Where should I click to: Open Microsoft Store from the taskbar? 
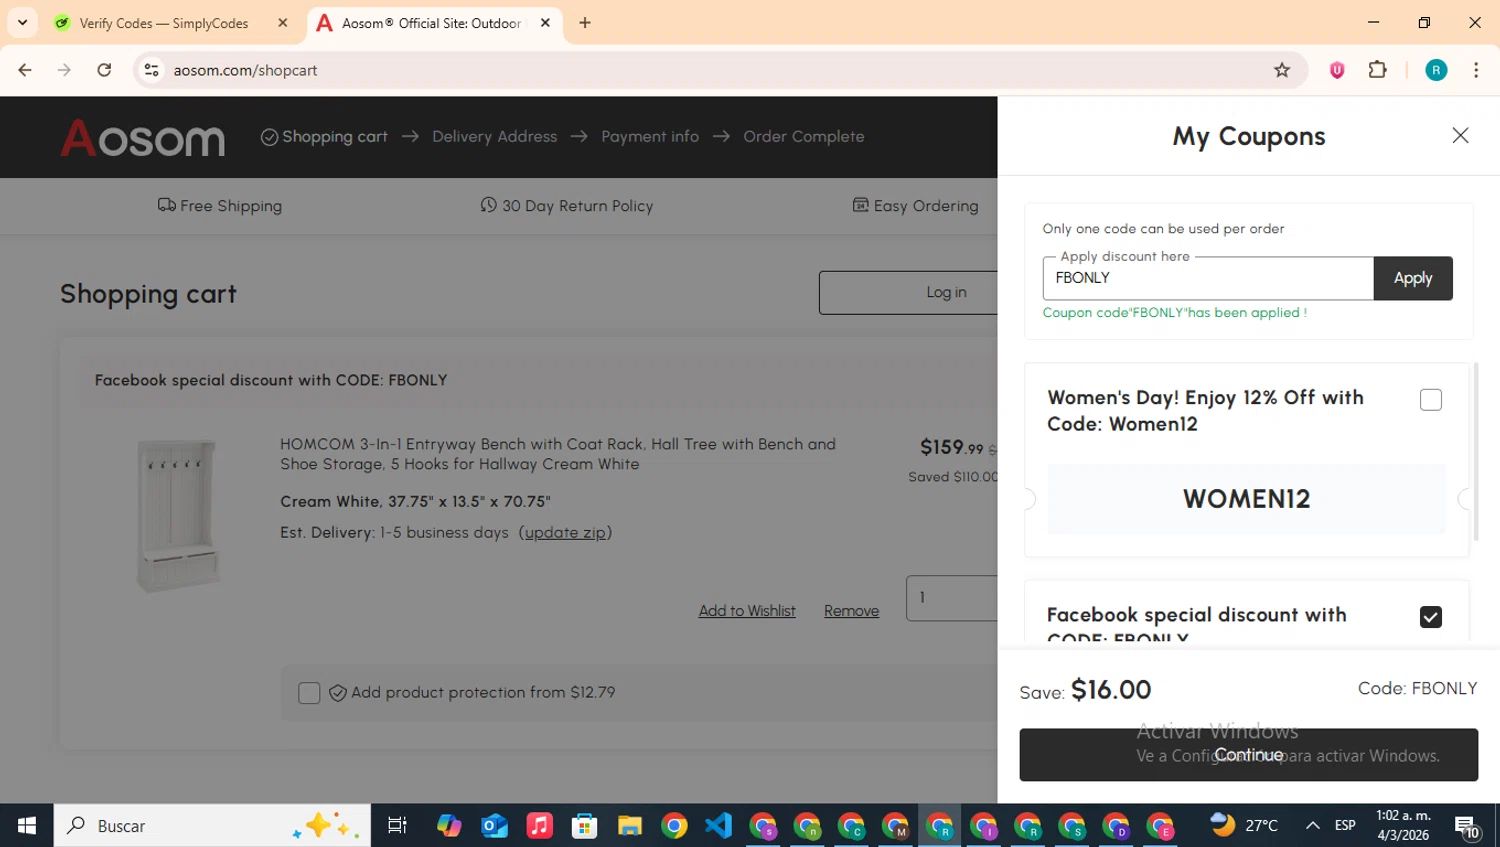[584, 826]
